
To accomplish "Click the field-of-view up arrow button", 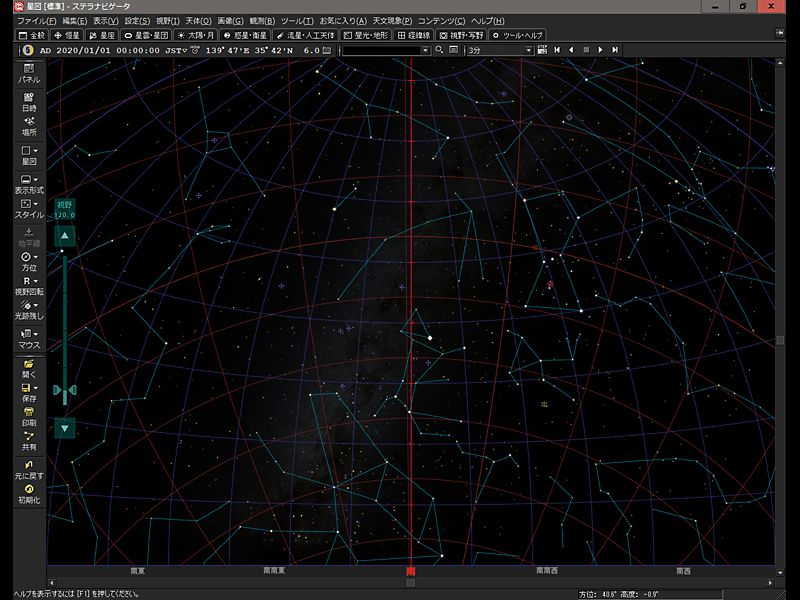I will click(65, 236).
